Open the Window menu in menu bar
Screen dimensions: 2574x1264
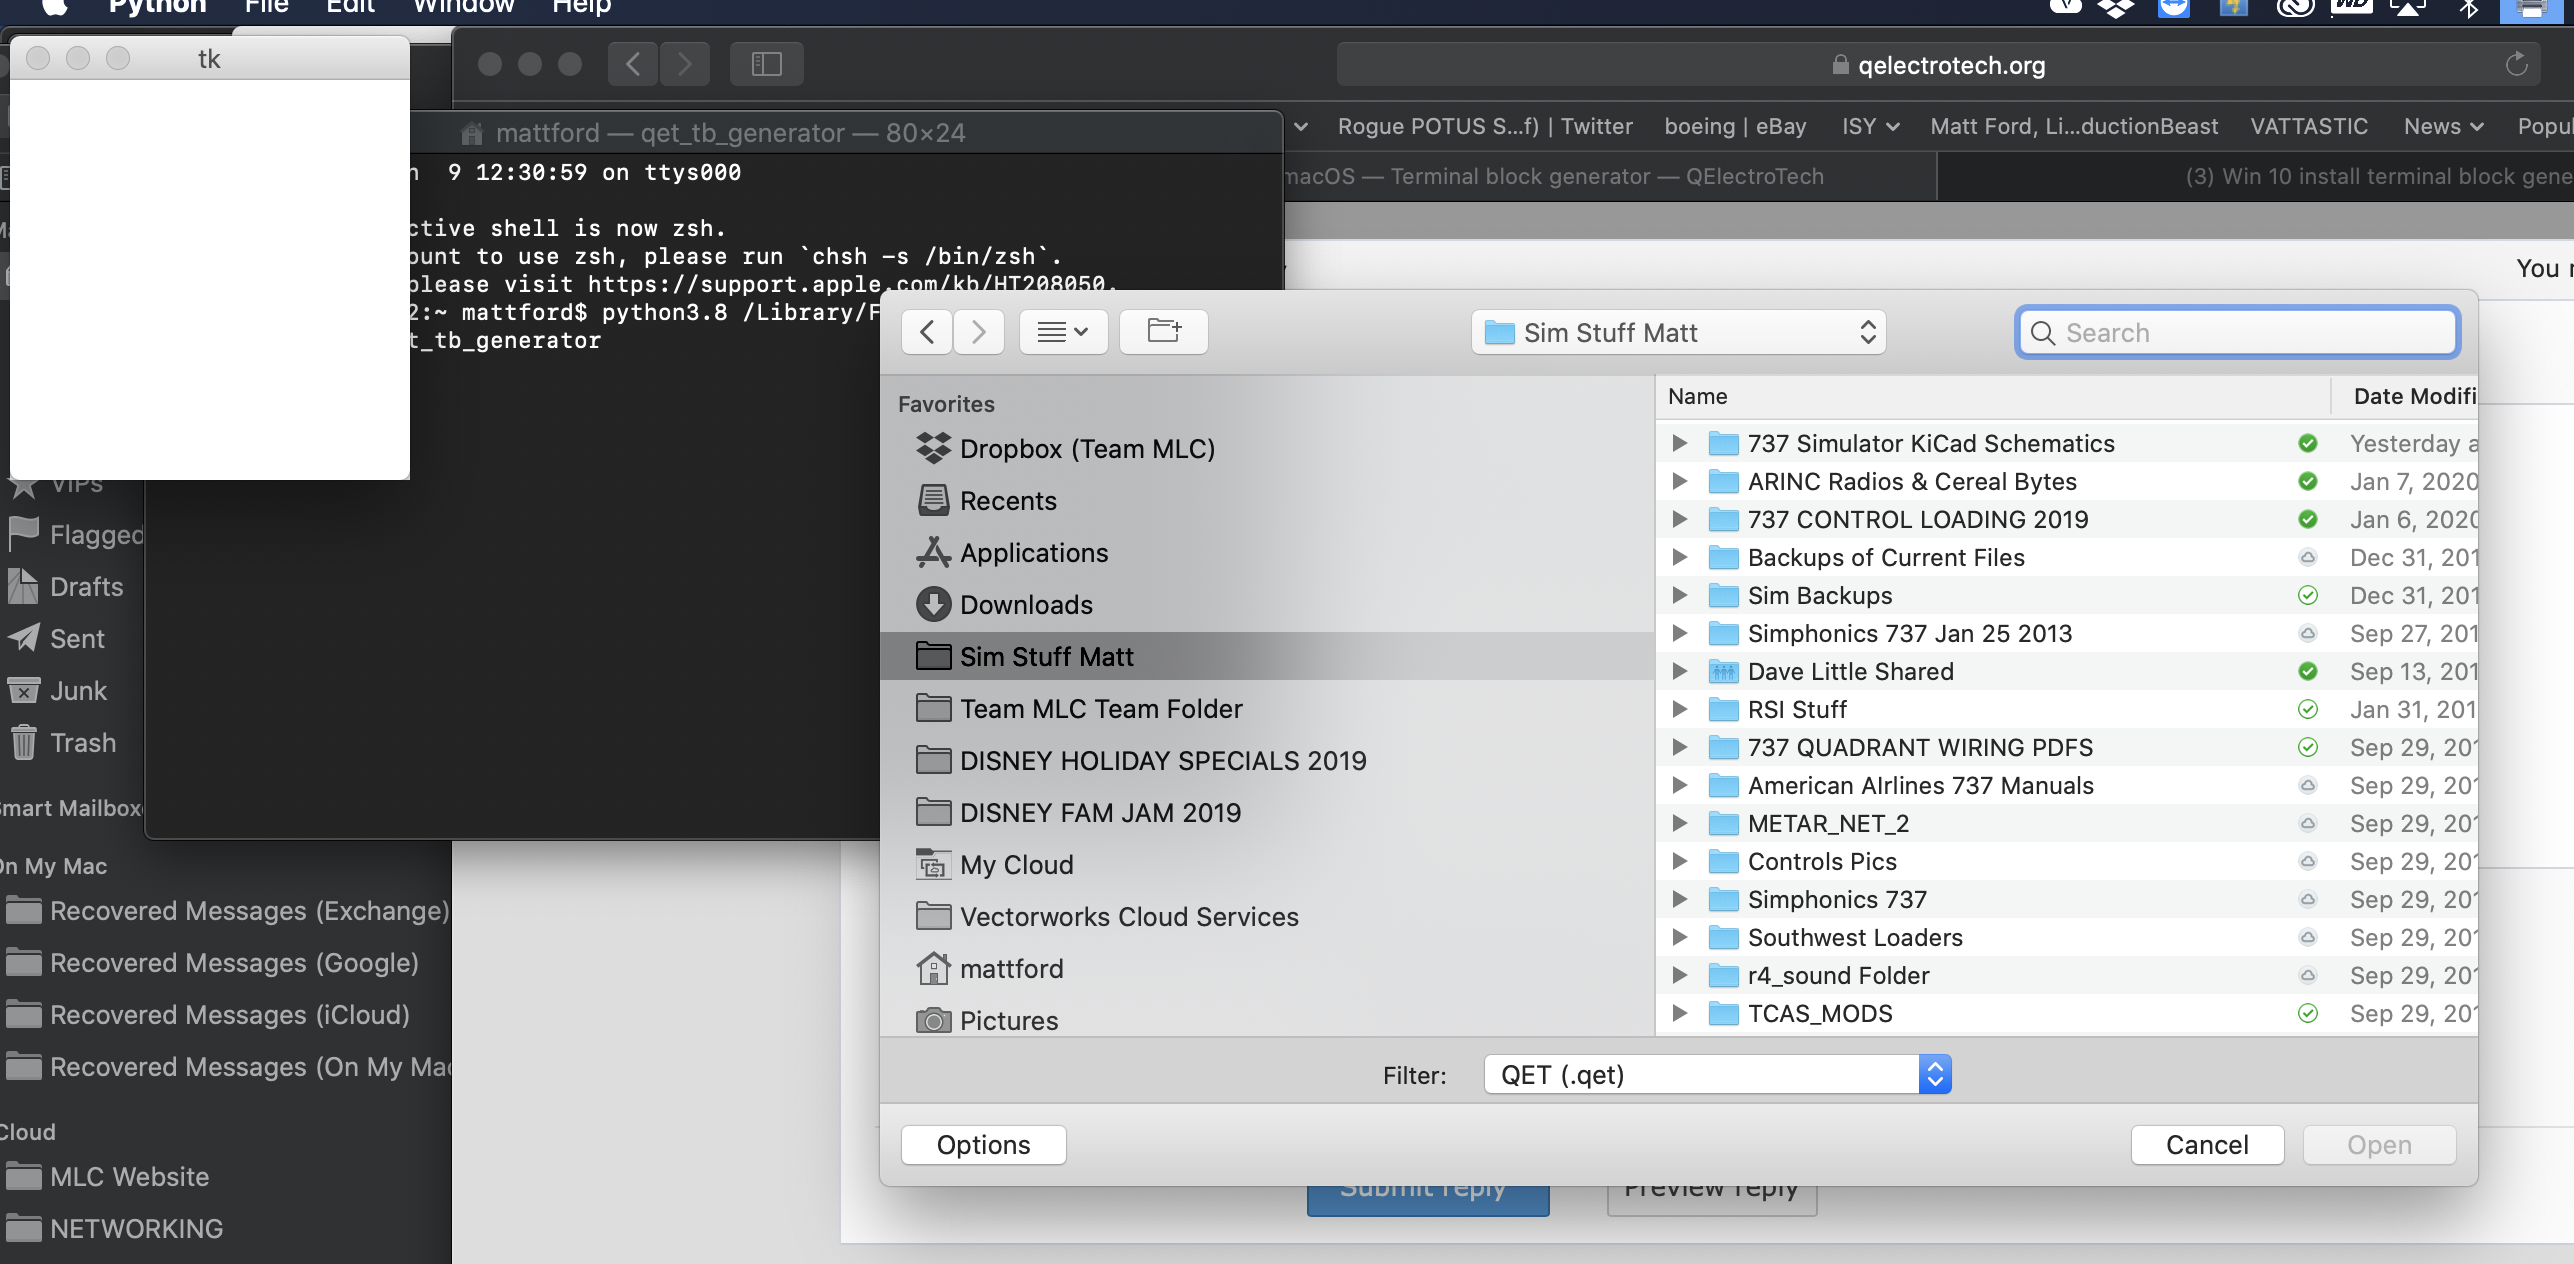[x=463, y=8]
